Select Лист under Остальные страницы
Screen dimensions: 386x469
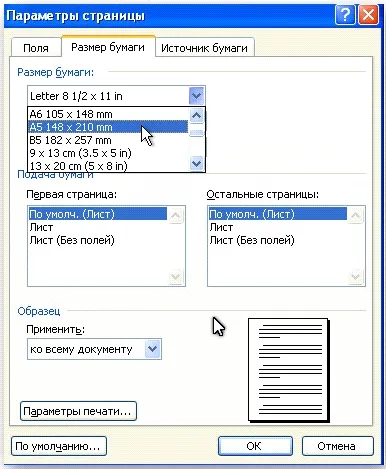point(278,227)
